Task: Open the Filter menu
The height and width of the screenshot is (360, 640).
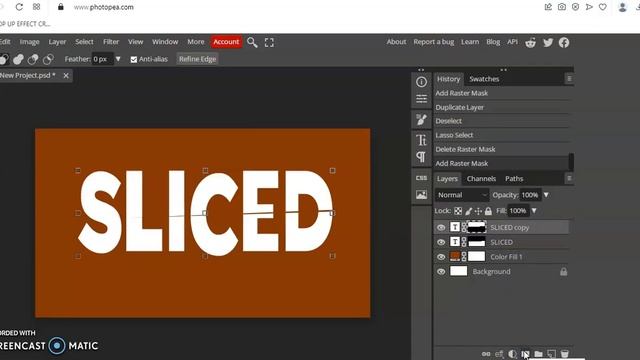Action: [x=111, y=42]
